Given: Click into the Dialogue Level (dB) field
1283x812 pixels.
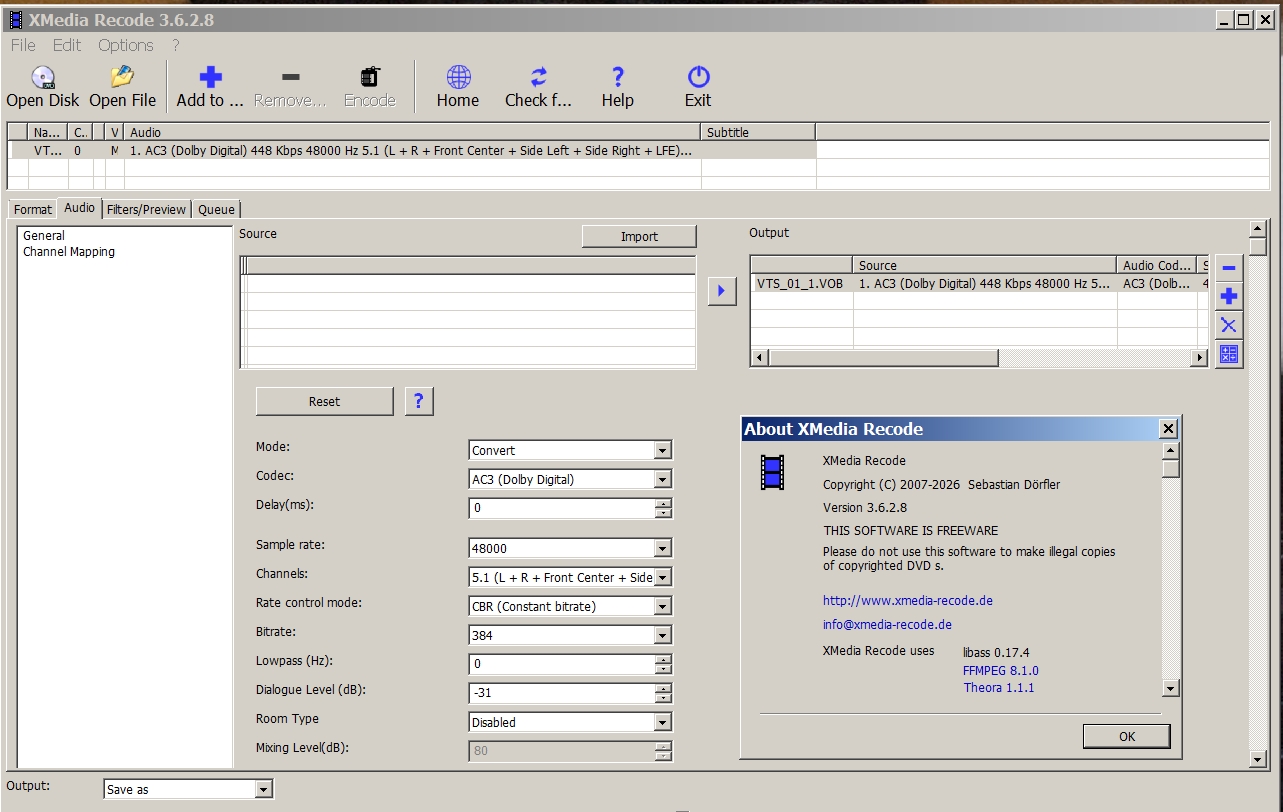Looking at the screenshot, I should pos(562,693).
